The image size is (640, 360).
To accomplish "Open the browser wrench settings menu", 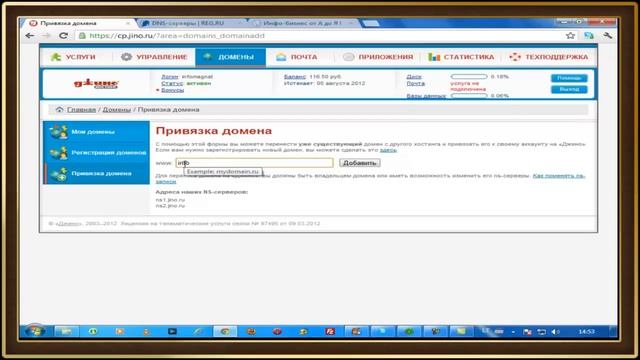I will click(x=607, y=36).
